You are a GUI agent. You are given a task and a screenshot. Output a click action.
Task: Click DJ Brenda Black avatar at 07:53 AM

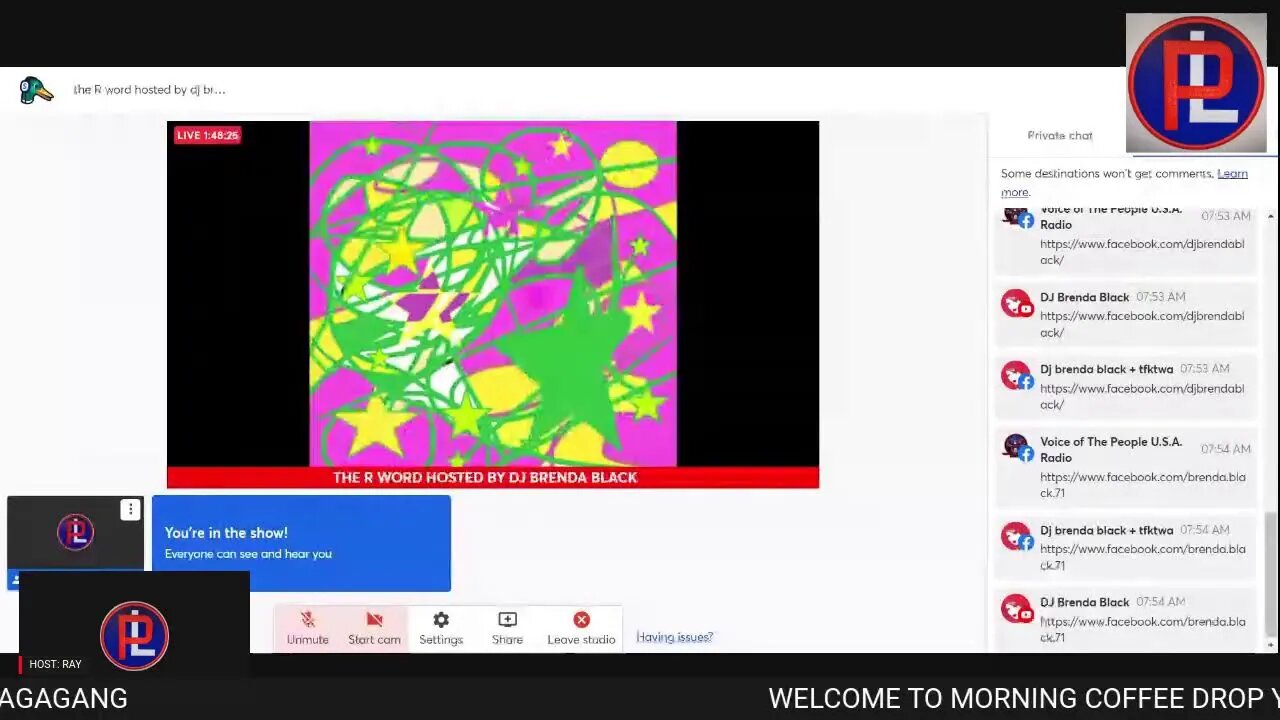[x=1016, y=304]
